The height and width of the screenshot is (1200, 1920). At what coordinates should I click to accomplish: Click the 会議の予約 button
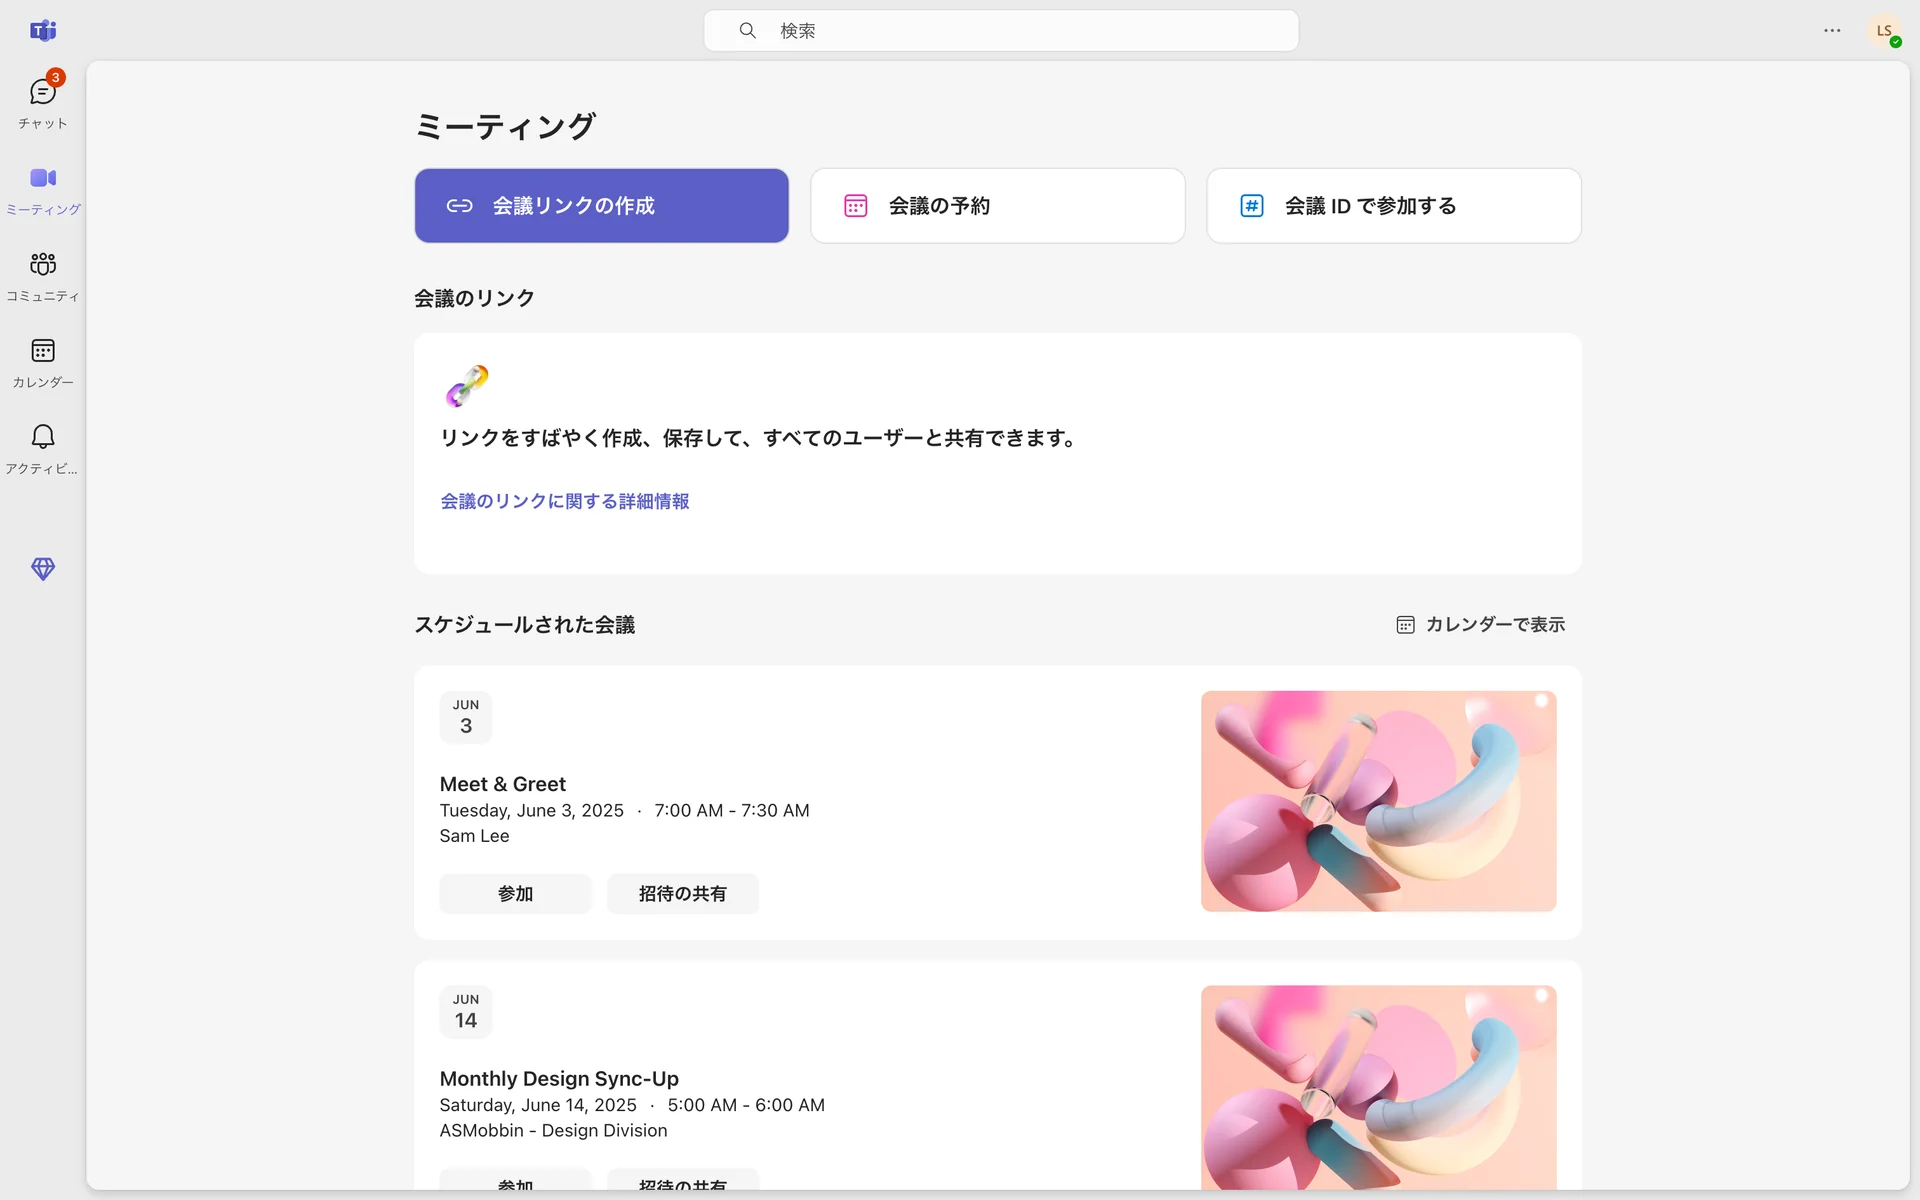pyautogui.click(x=997, y=206)
